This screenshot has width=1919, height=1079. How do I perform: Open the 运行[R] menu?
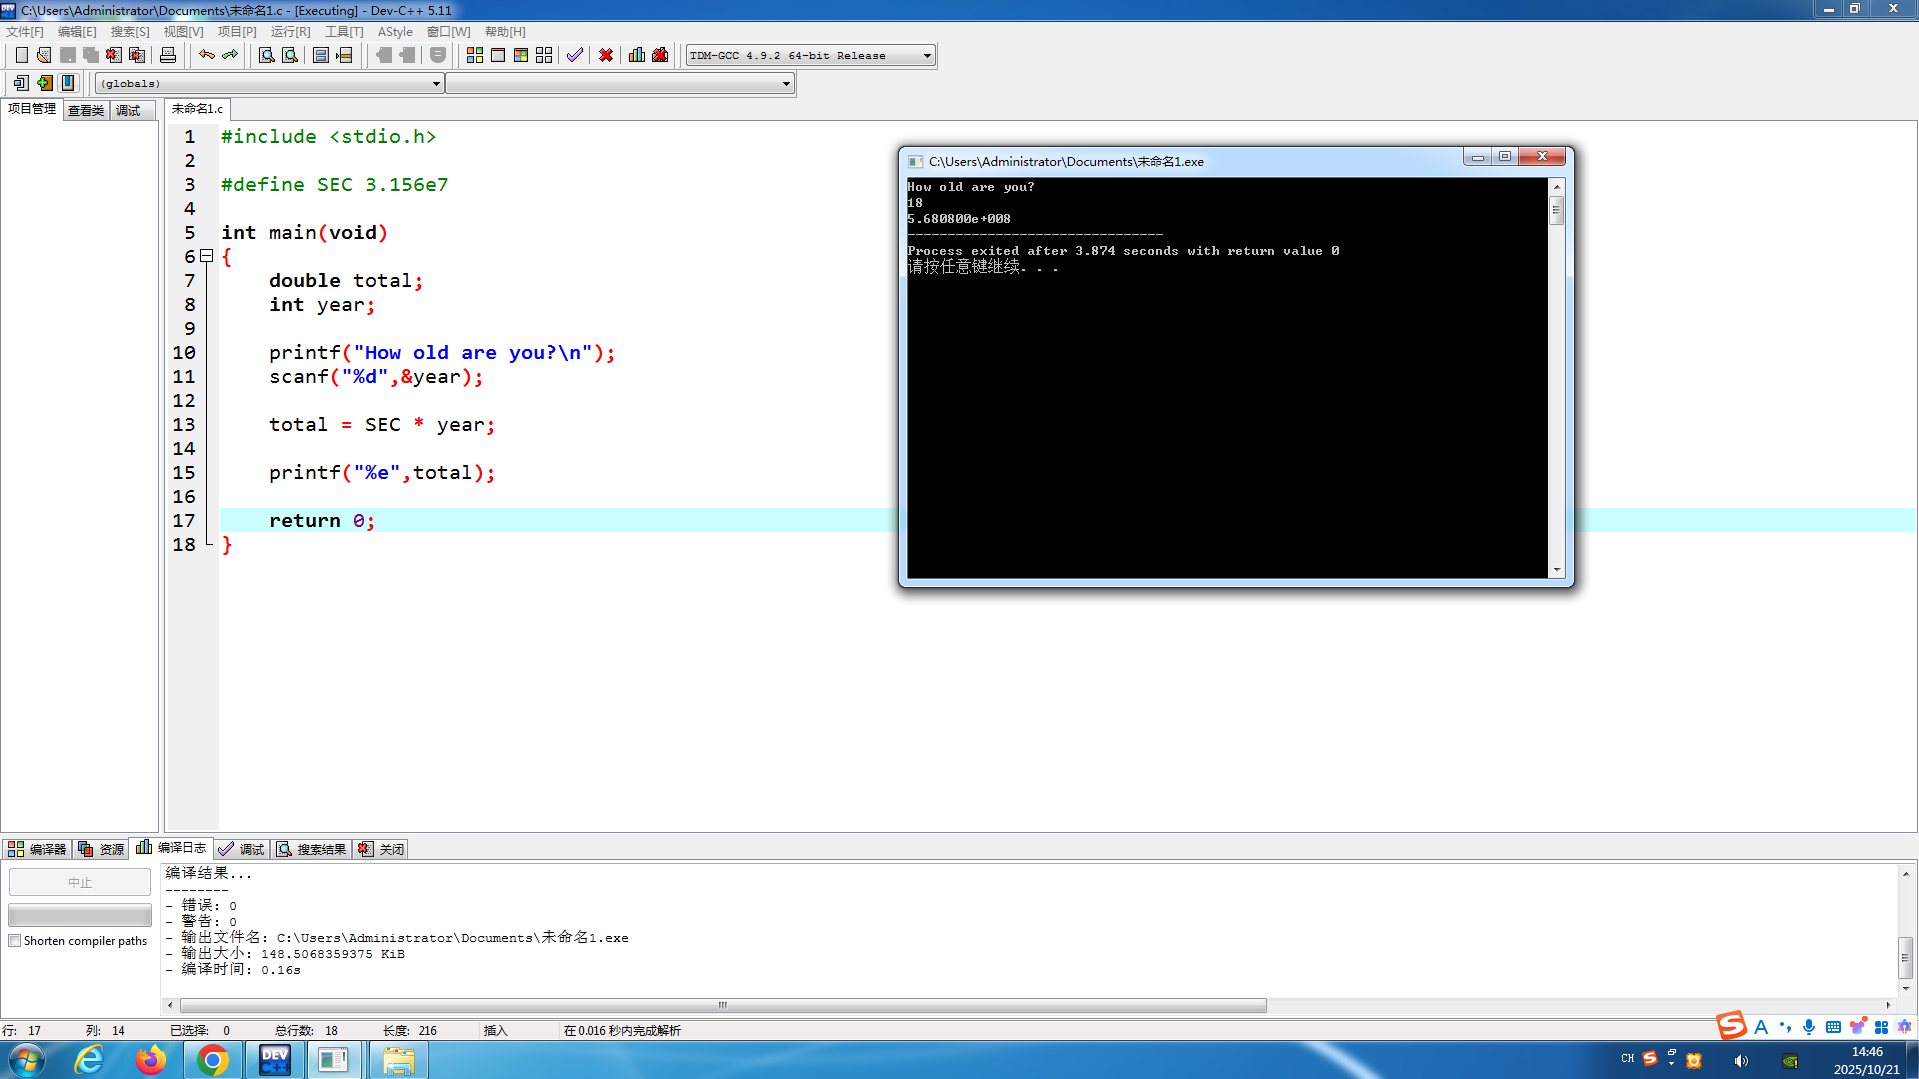[290, 32]
